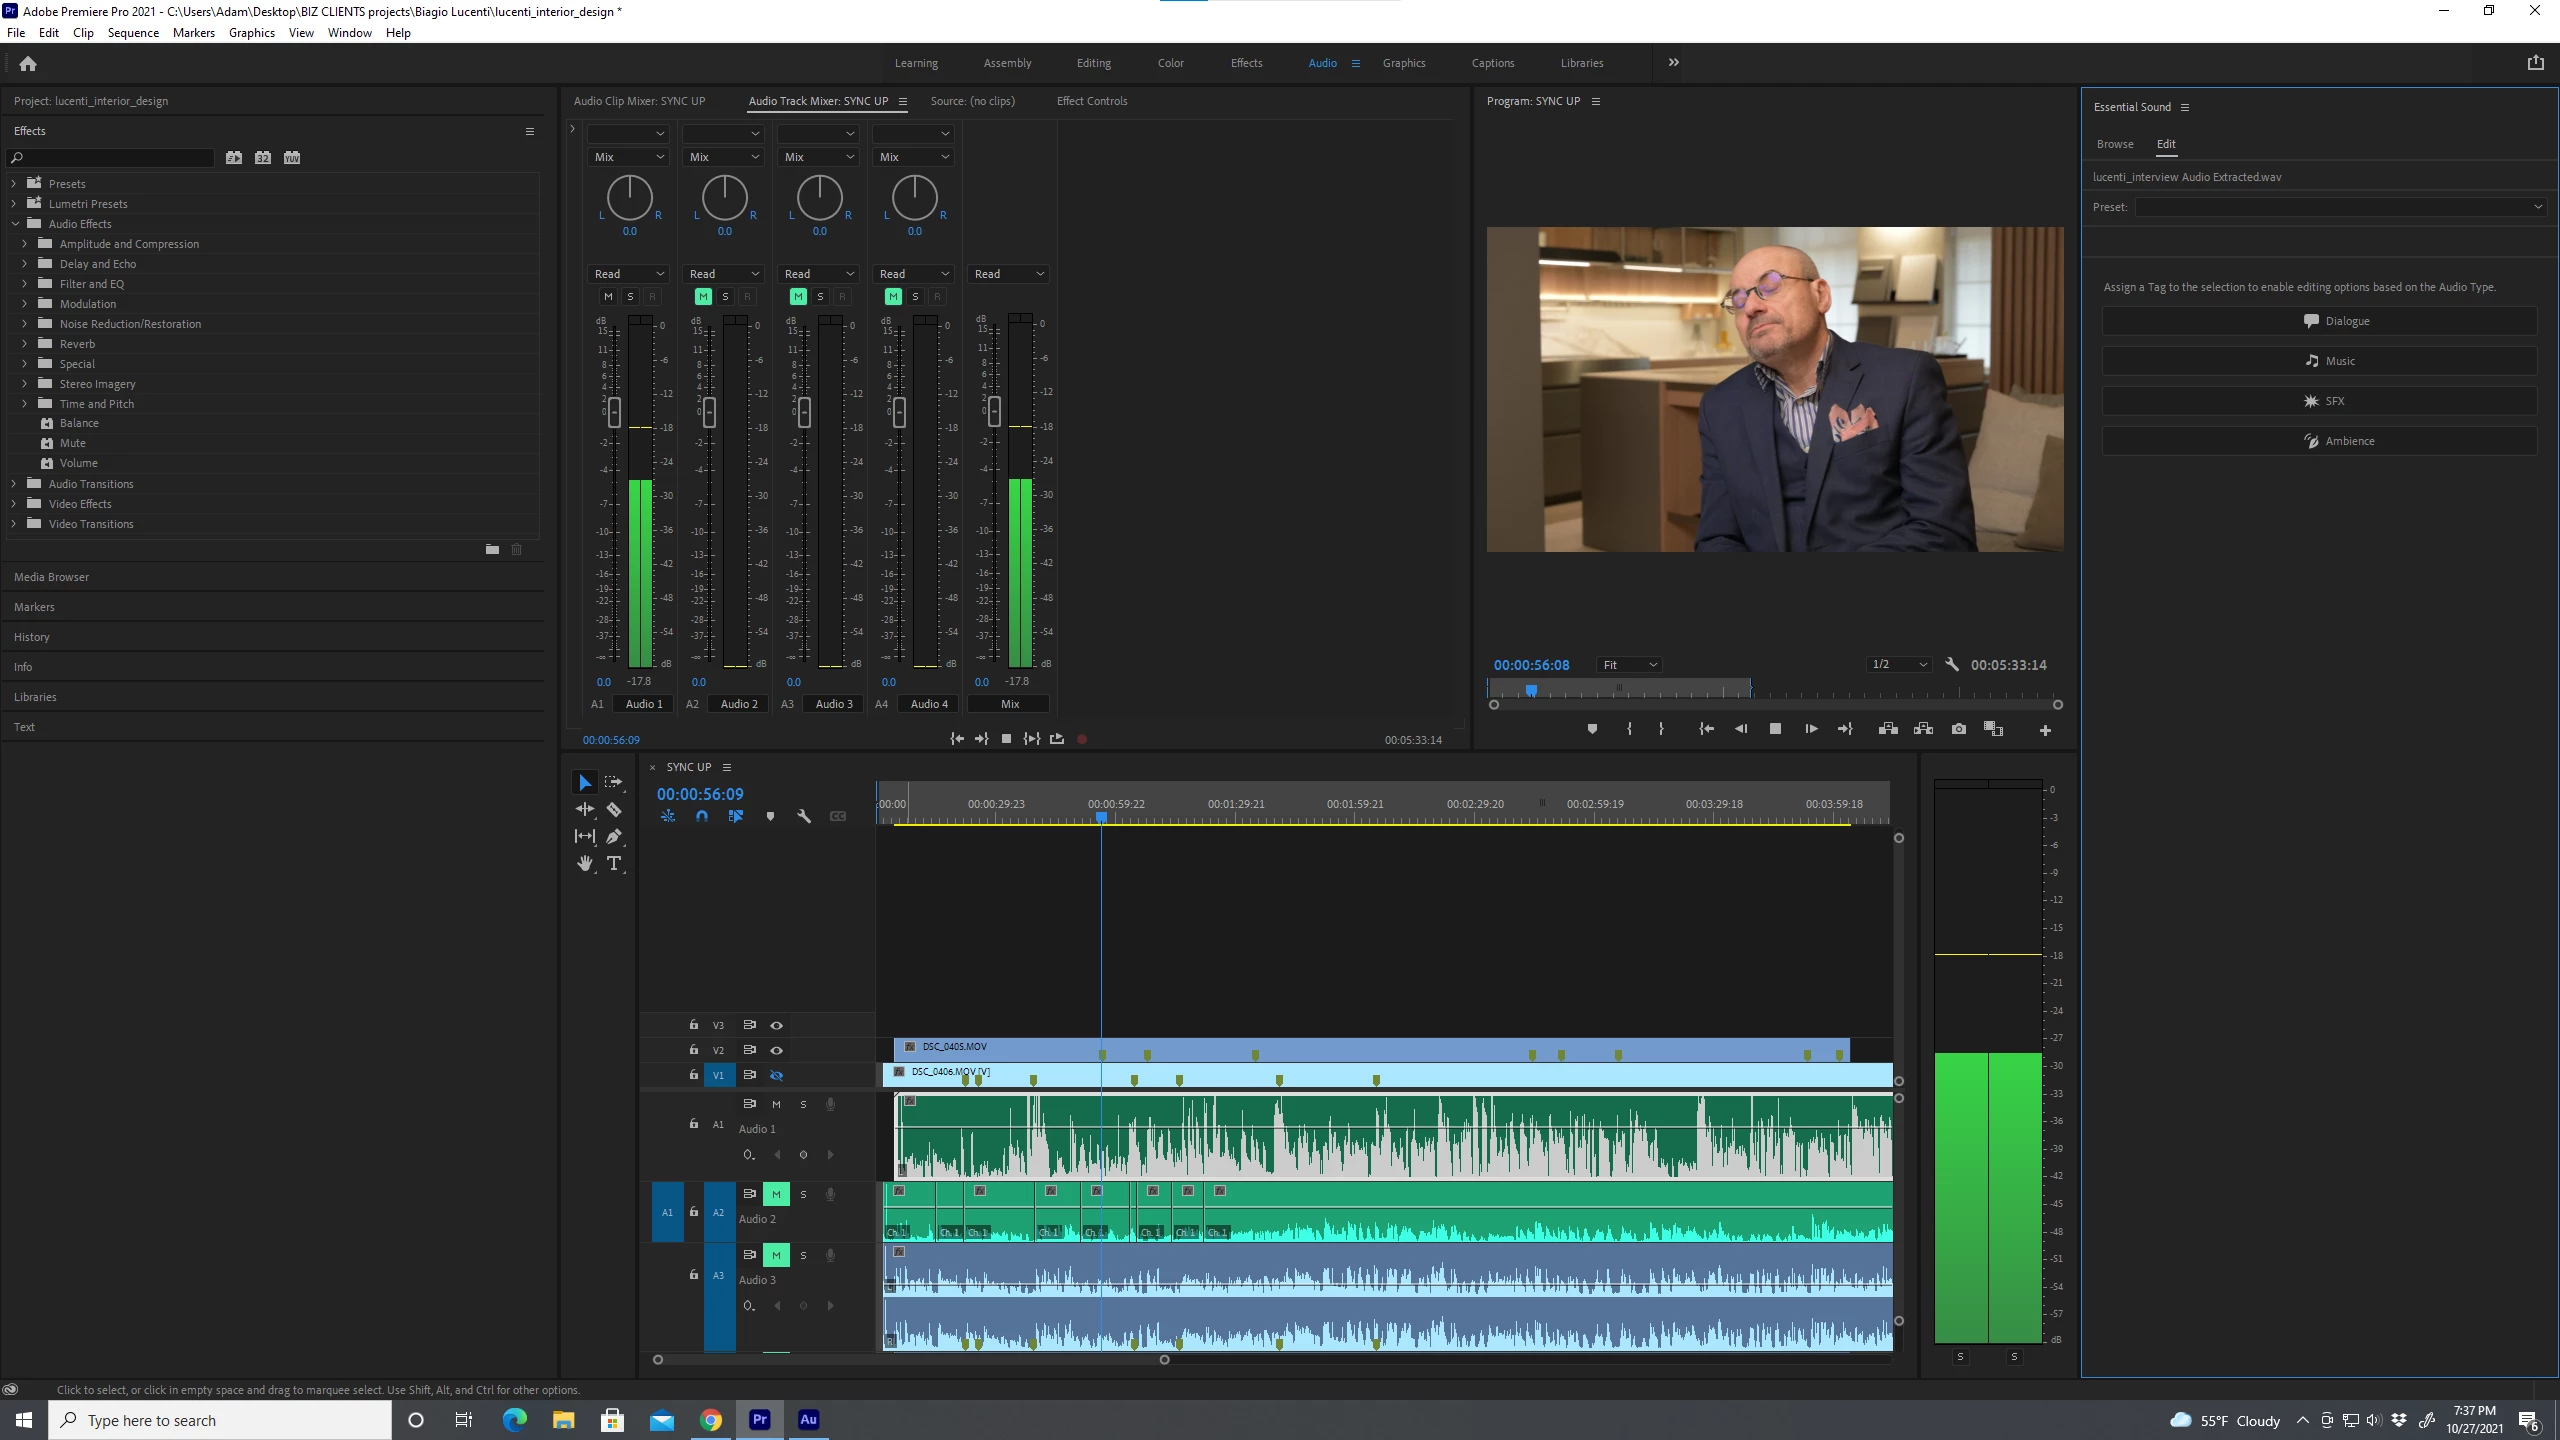Expand the Amplitude and Compression folder
The image size is (2560, 1440).
coord(25,243)
